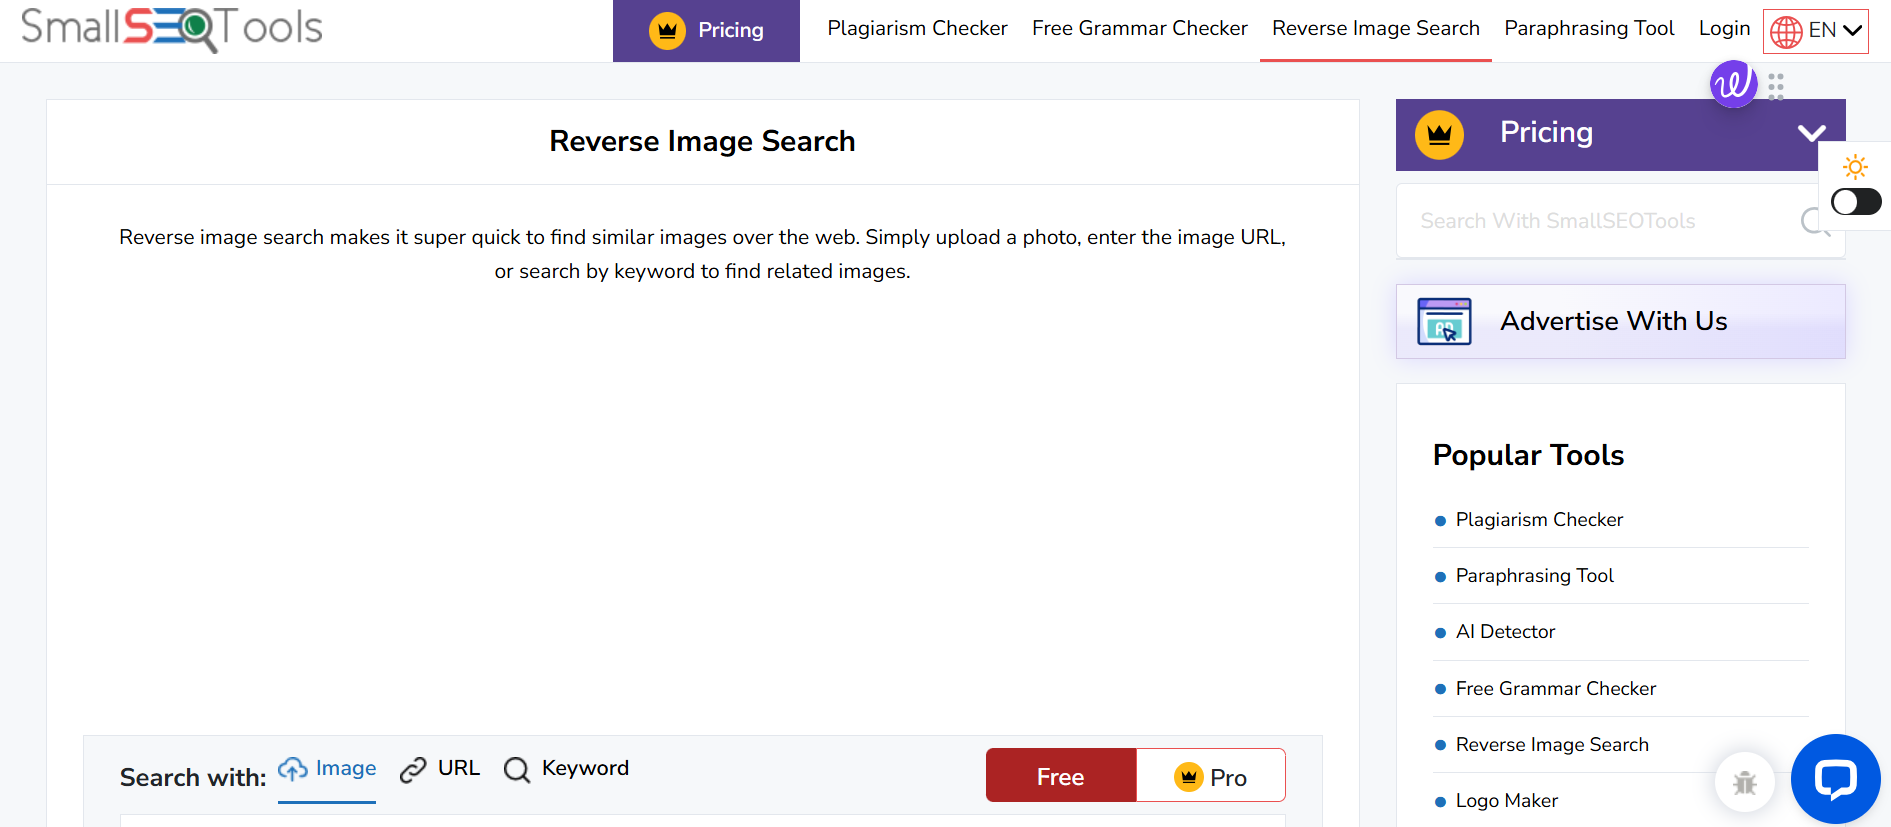Image resolution: width=1891 pixels, height=827 pixels.
Task: Click the upload cloud icon
Action: point(293,769)
